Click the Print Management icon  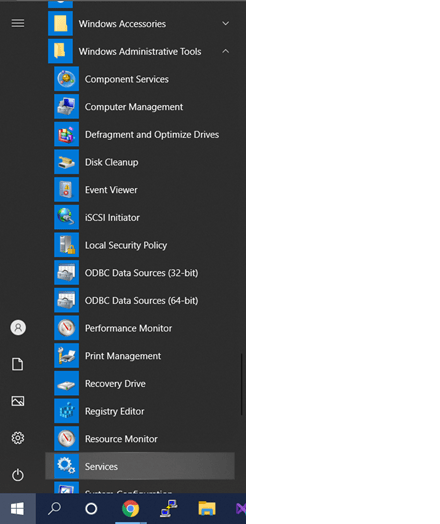[x=66, y=356]
